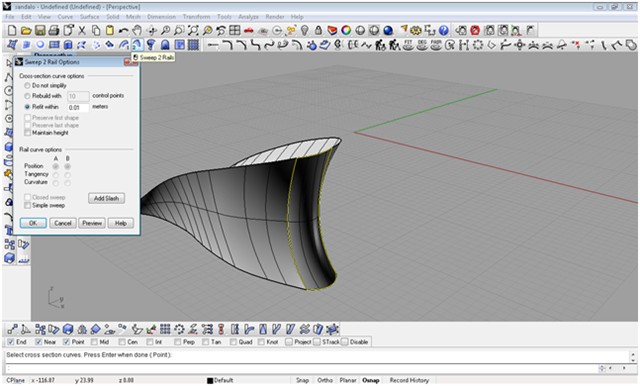The height and width of the screenshot is (386, 640).
Task: Click the Preview button
Action: click(x=92, y=223)
